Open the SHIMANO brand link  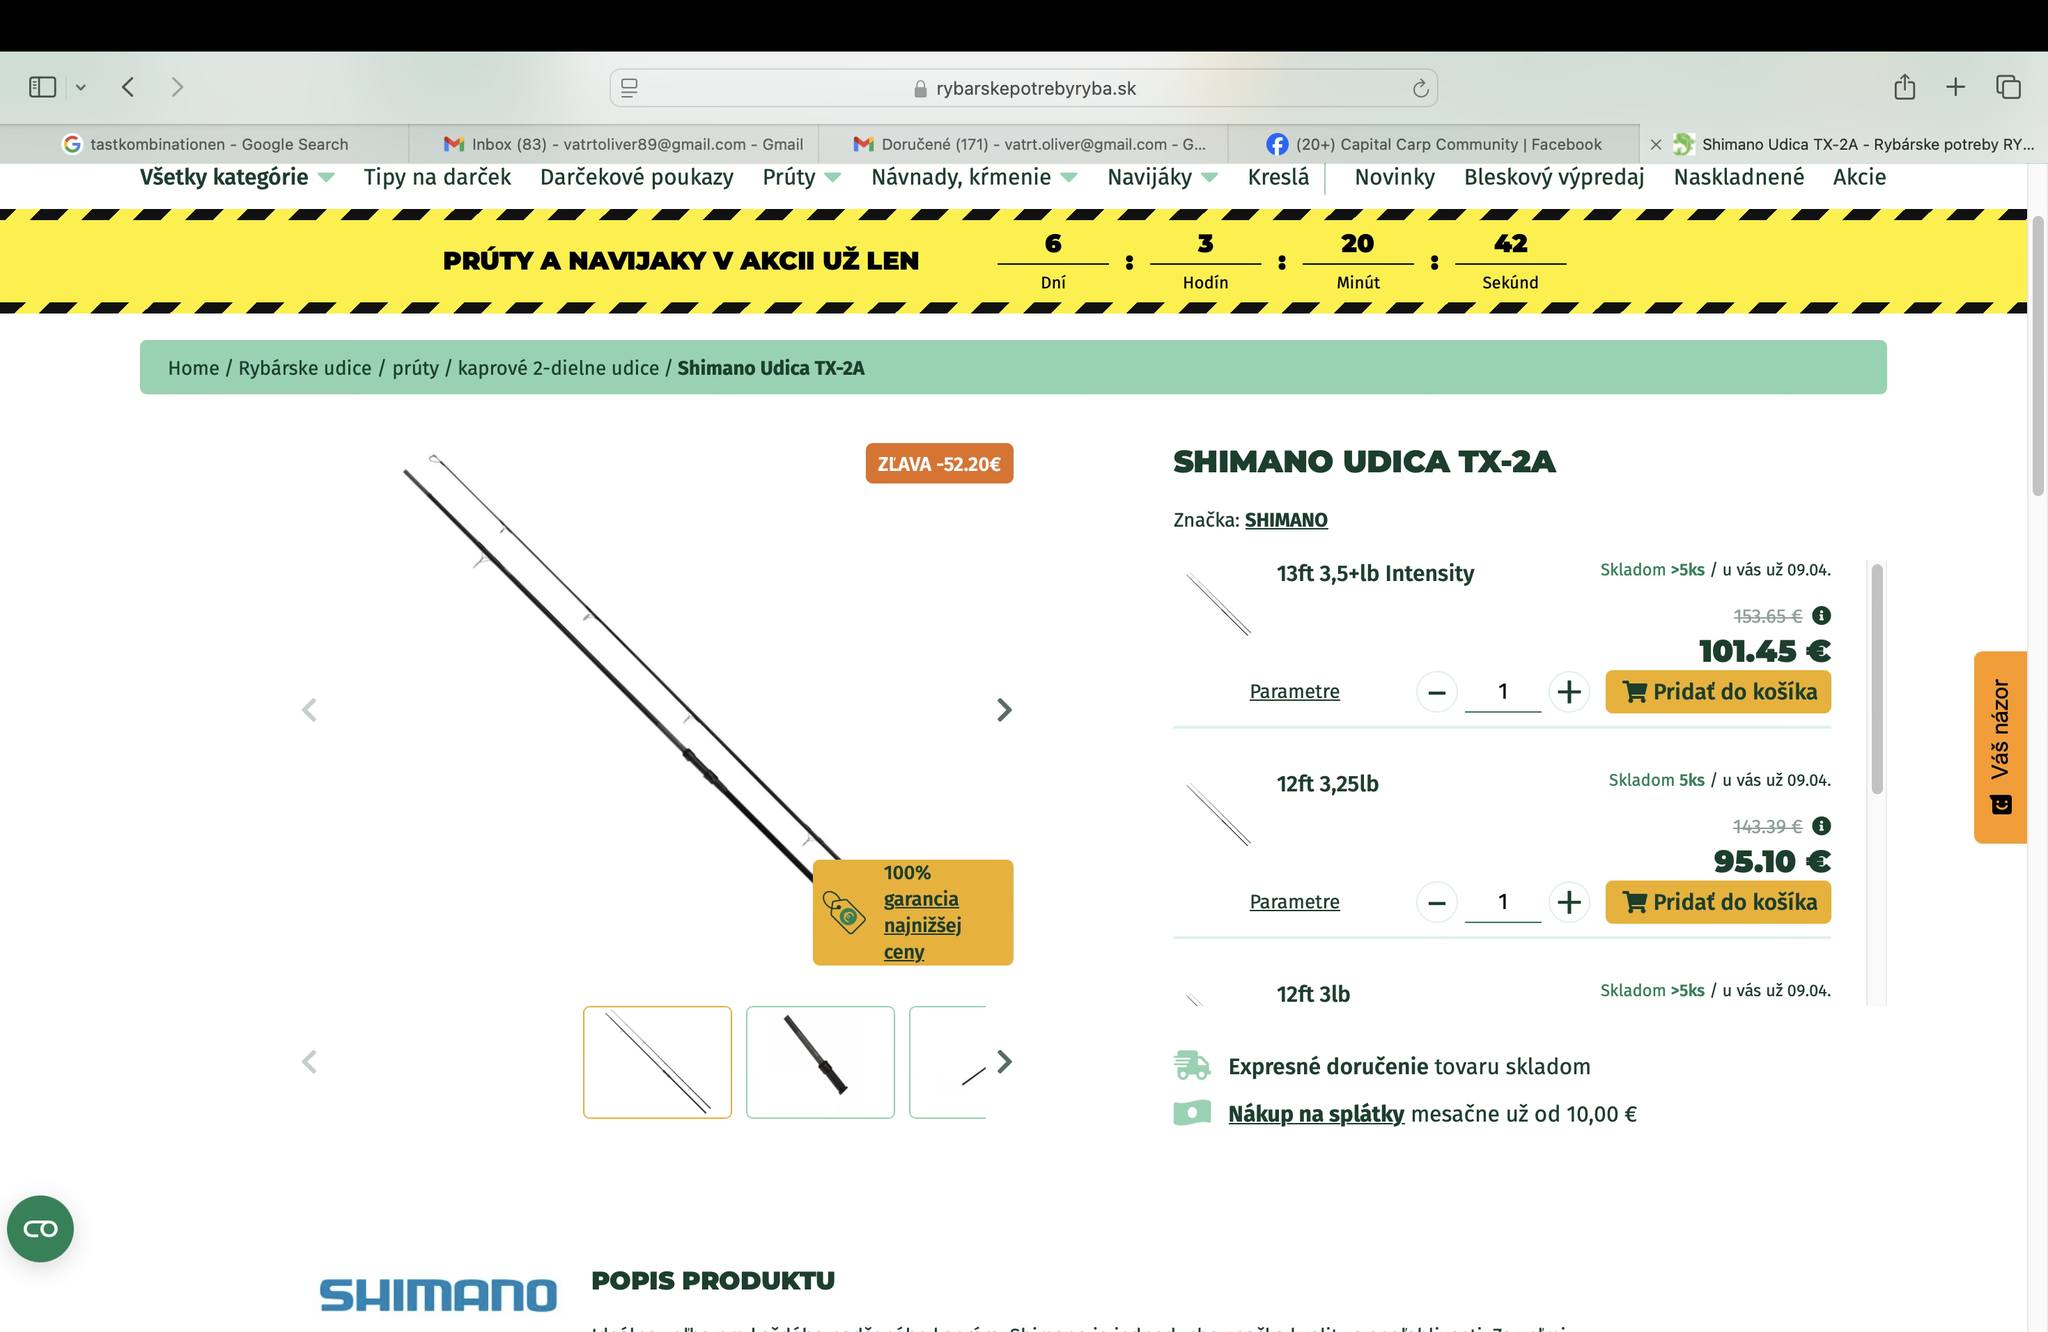(1286, 520)
